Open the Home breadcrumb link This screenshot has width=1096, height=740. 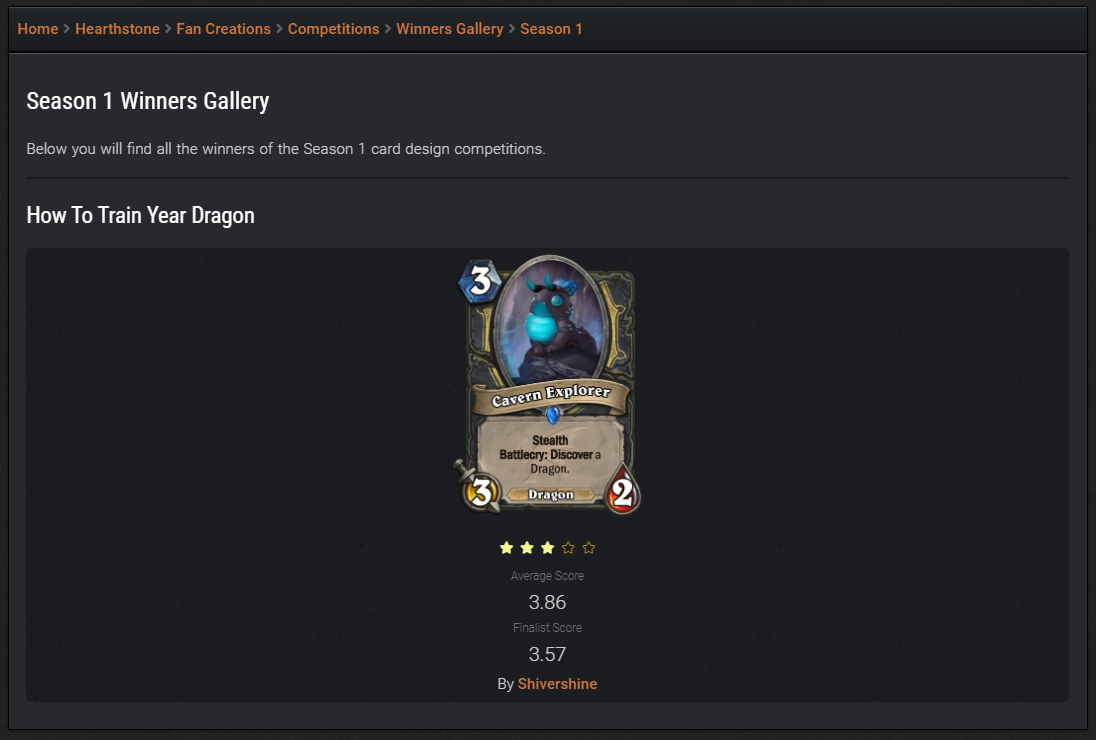pyautogui.click(x=38, y=29)
